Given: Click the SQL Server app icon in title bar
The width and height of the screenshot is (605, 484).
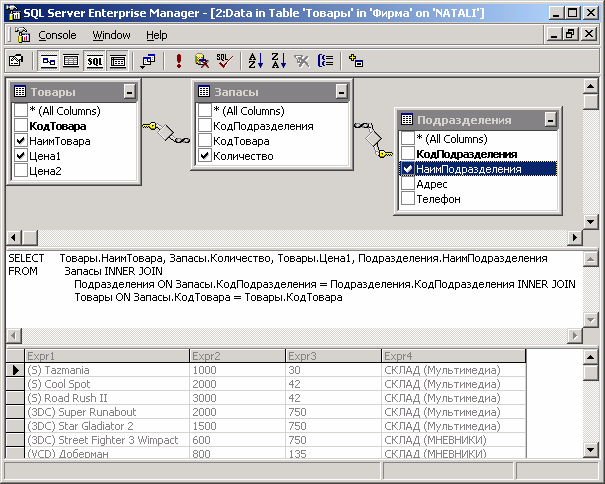Looking at the screenshot, I should tap(14, 13).
